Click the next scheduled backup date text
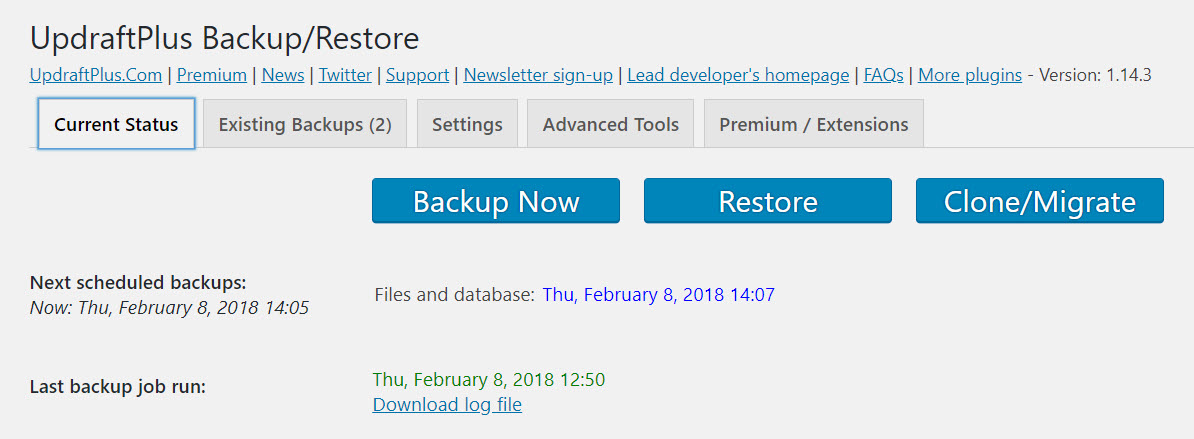The width and height of the screenshot is (1194, 439). (x=658, y=295)
